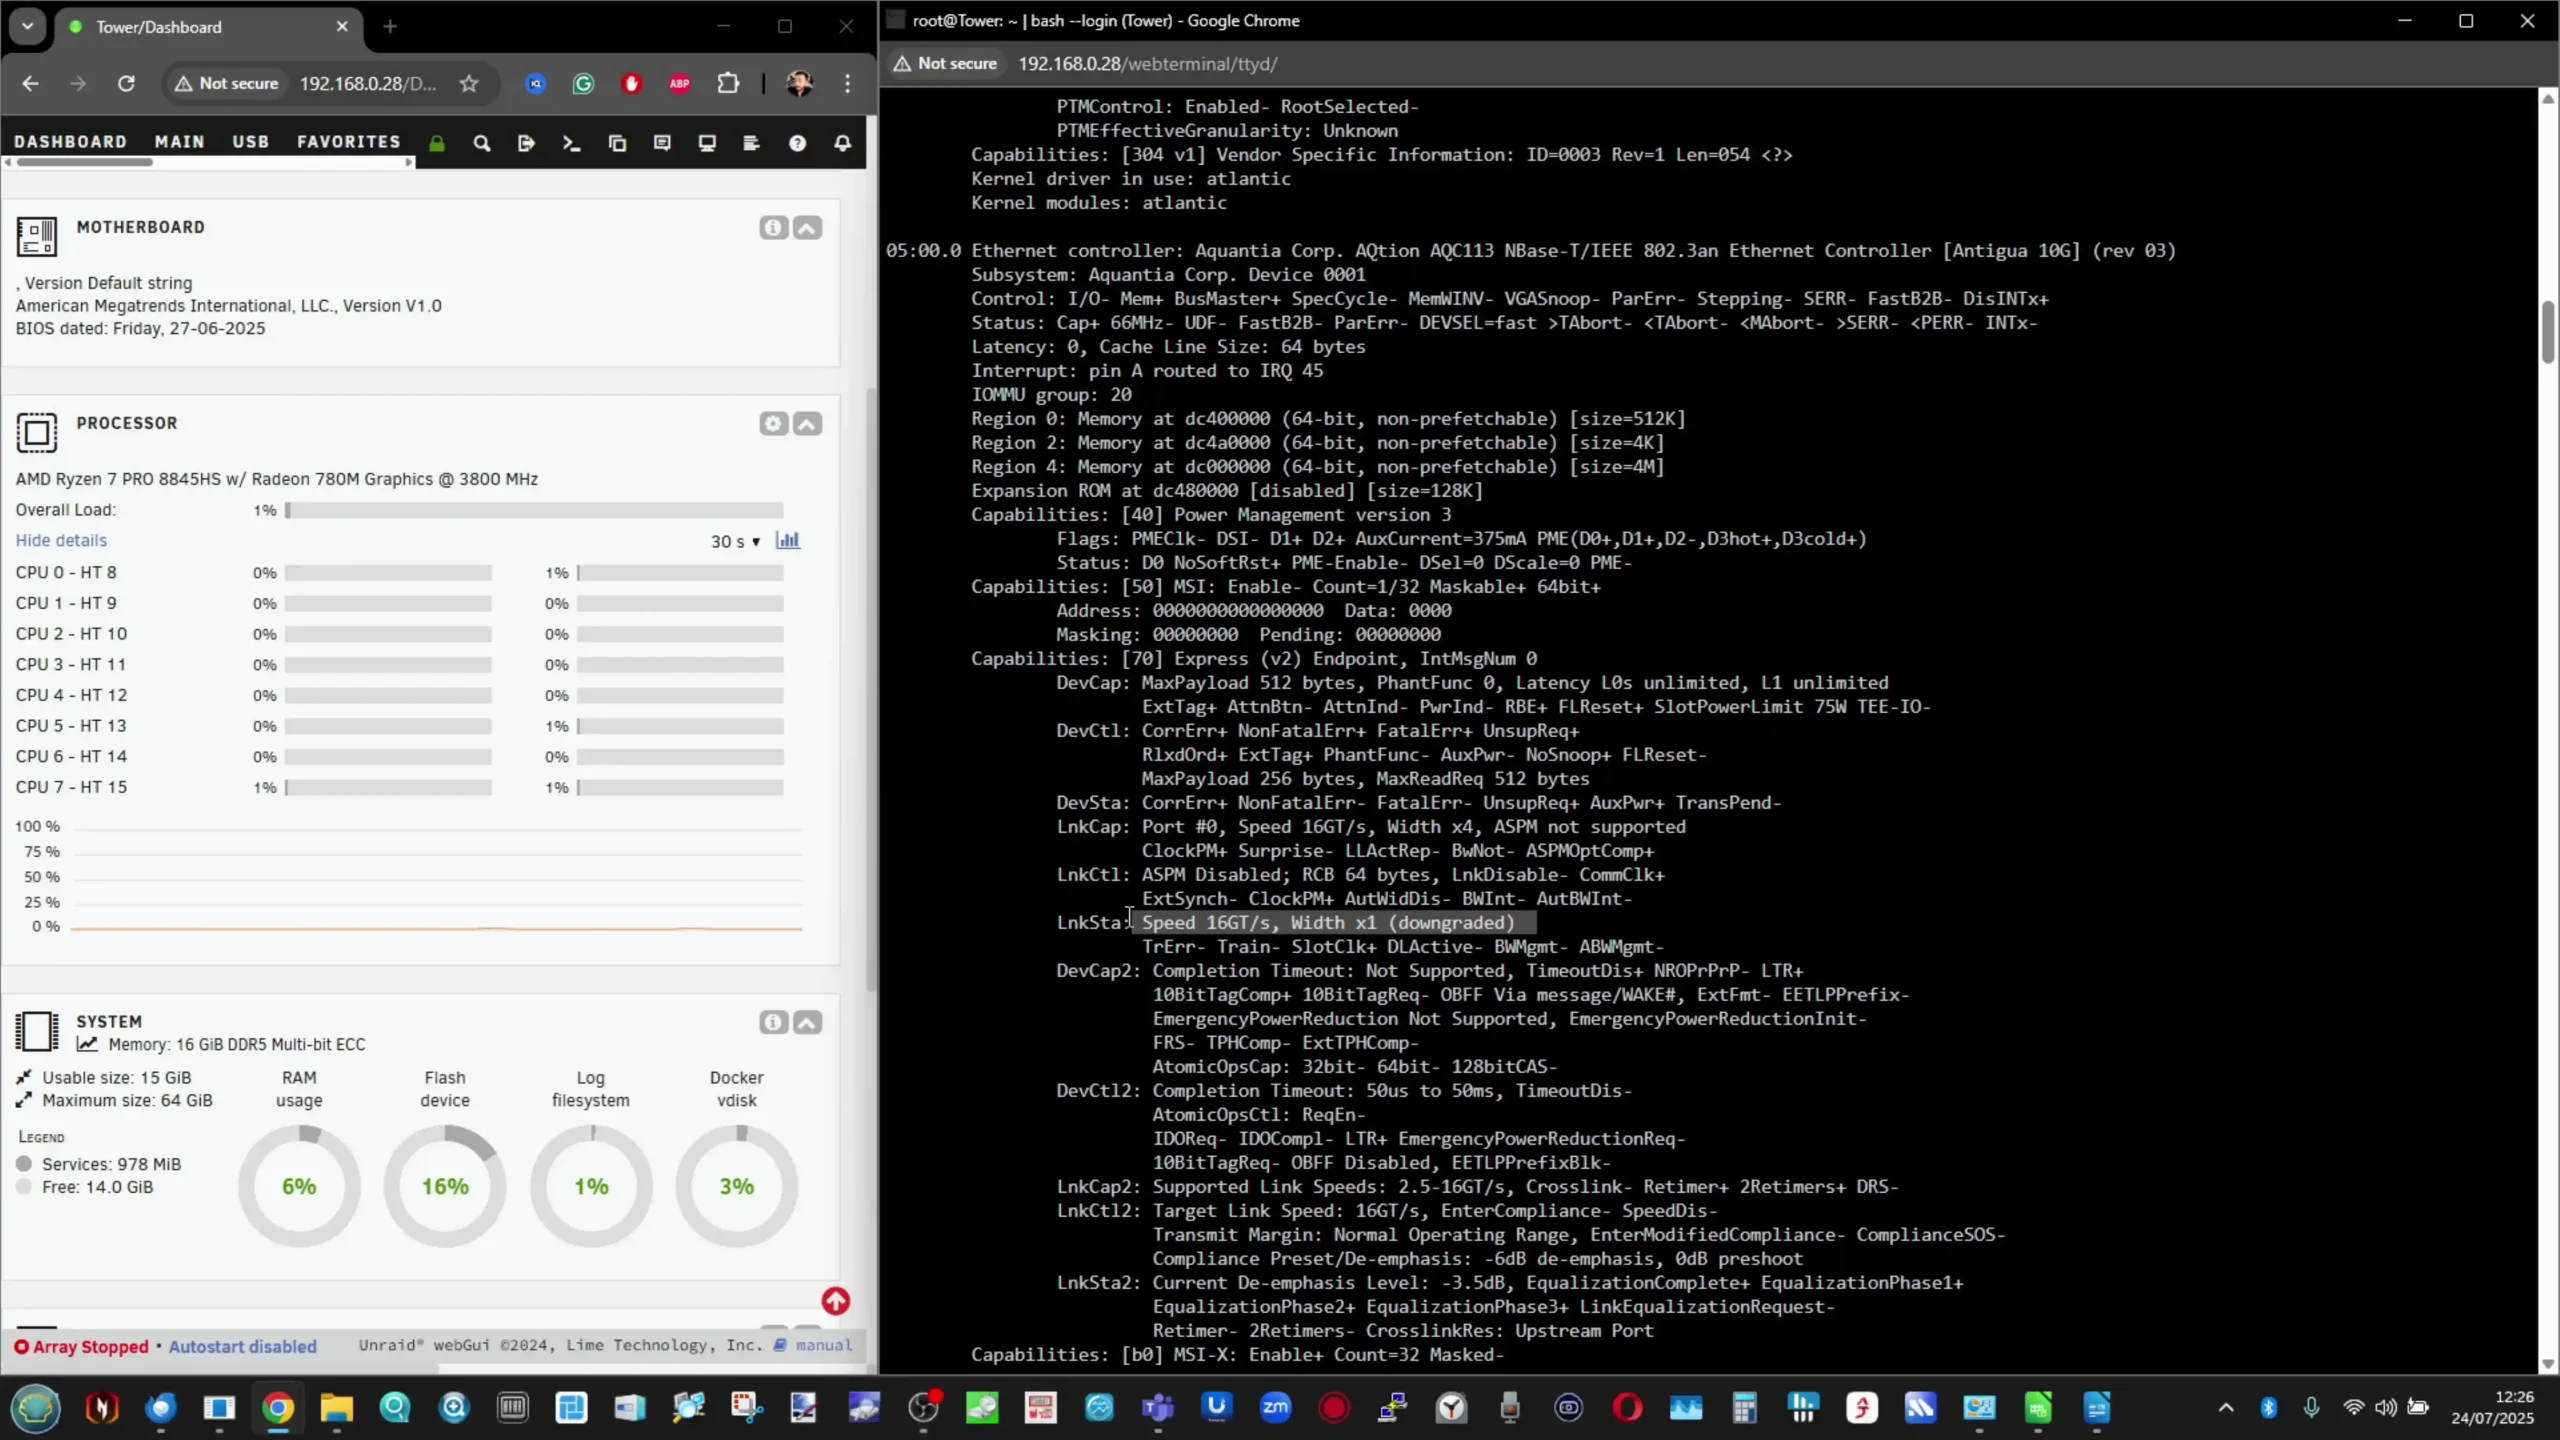The height and width of the screenshot is (1440, 2560).
Task: Reload the Tower Dashboard page
Action: click(126, 84)
